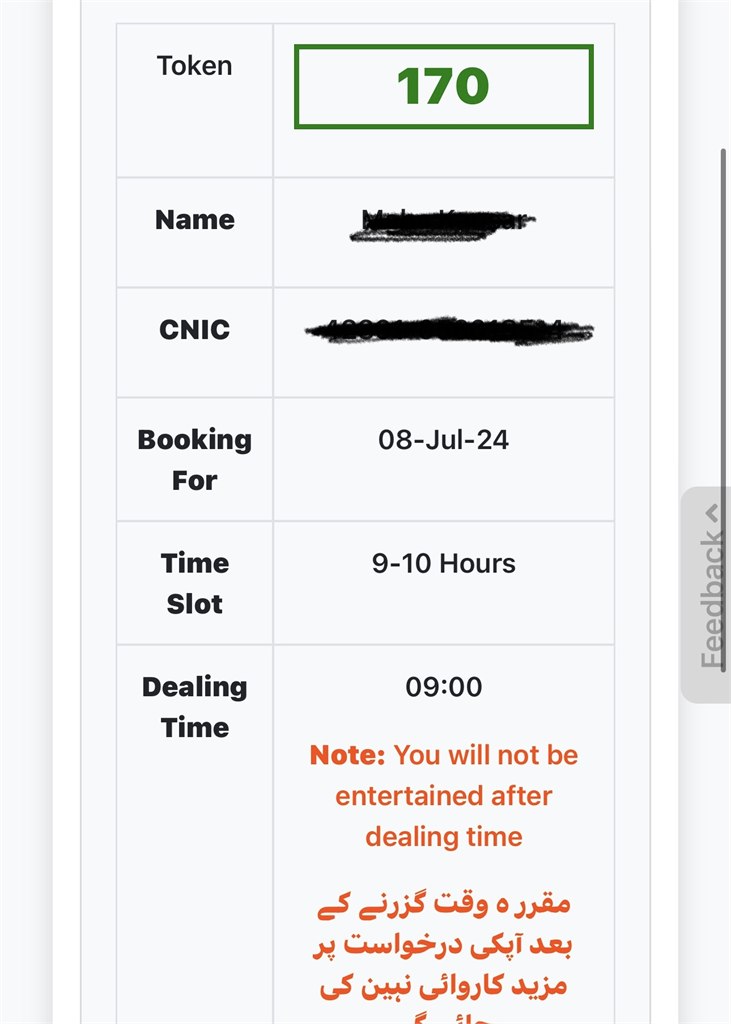Select the Name row label
Viewport: 731px width, 1024px height.
coord(194,220)
